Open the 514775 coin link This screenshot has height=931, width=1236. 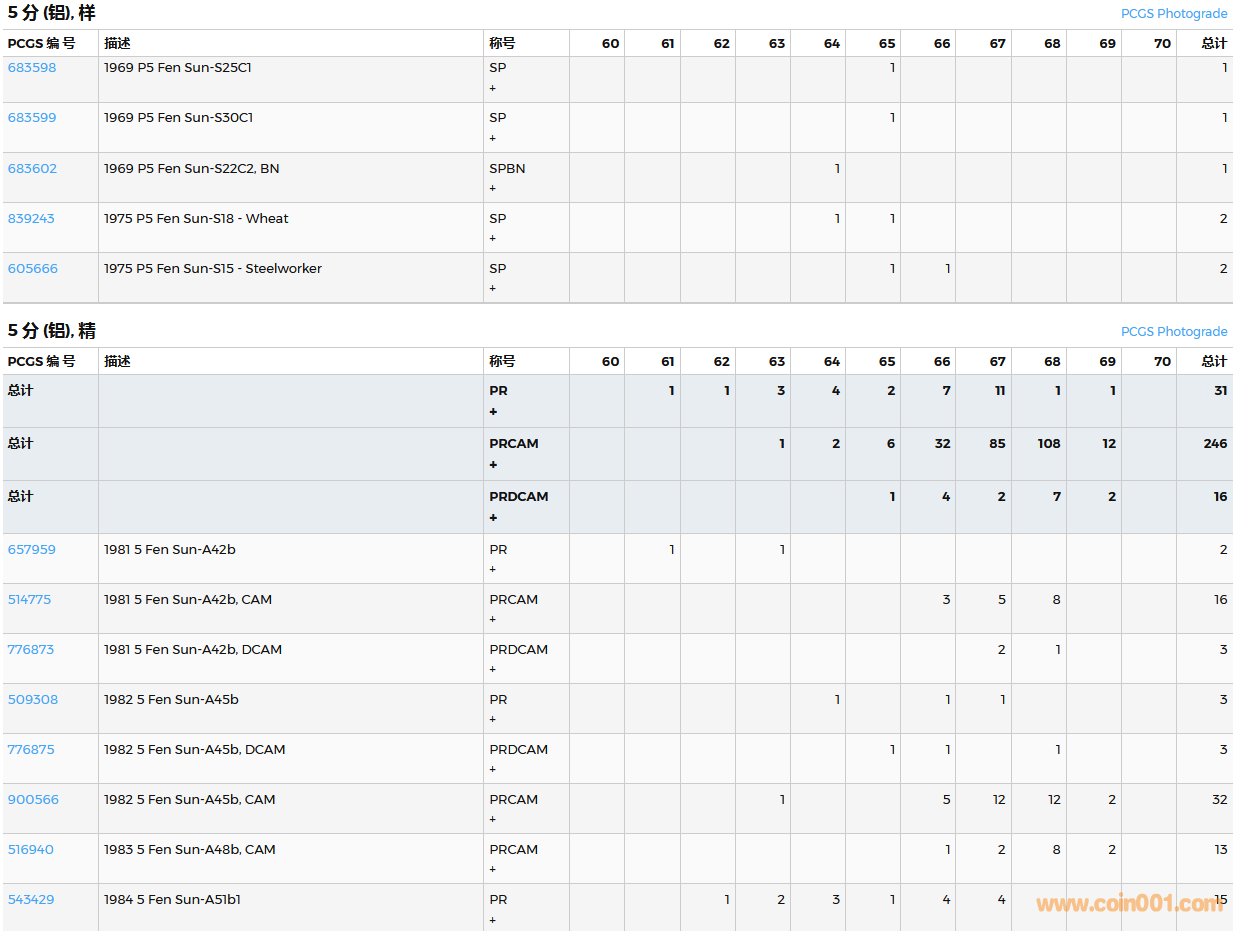tap(29, 599)
